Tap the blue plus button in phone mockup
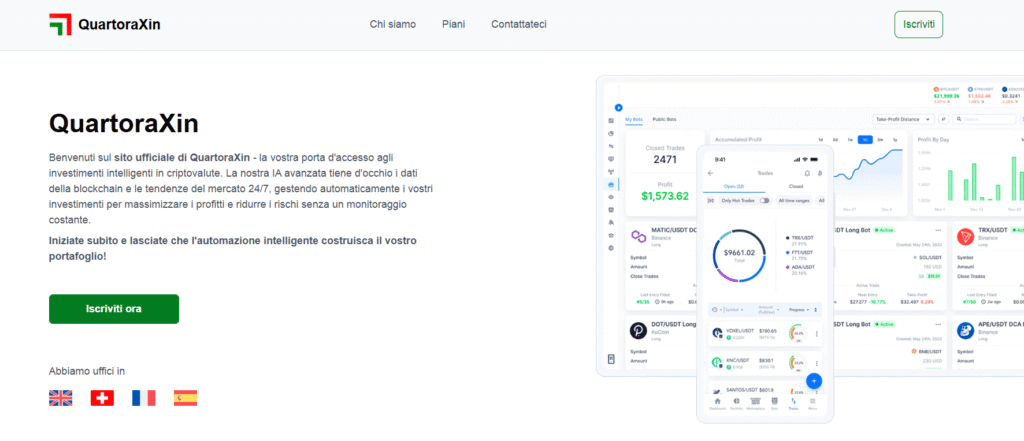1024x441 pixels. (x=813, y=380)
